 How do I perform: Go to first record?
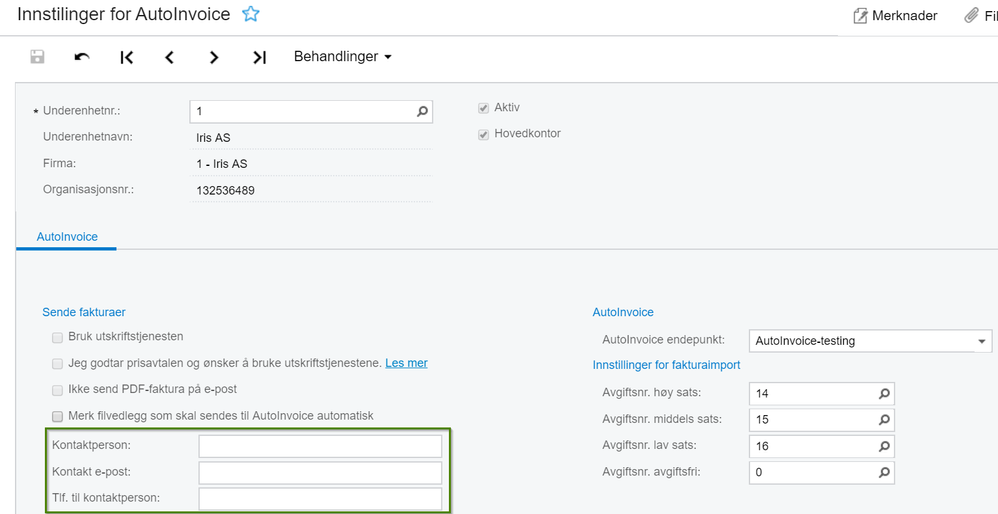tap(127, 57)
